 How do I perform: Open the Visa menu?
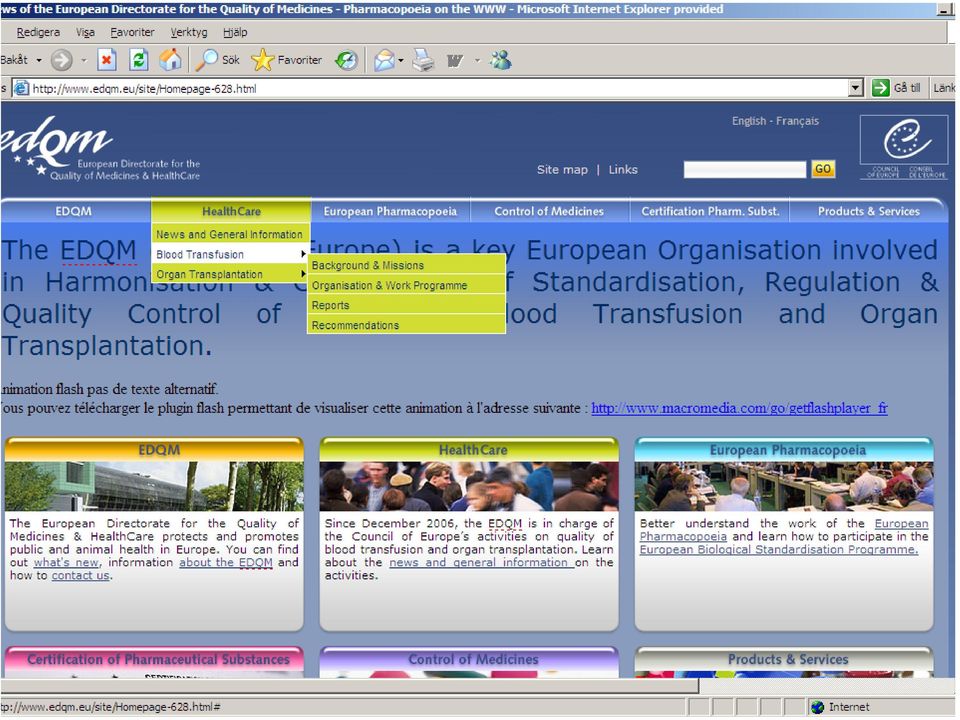click(85, 32)
